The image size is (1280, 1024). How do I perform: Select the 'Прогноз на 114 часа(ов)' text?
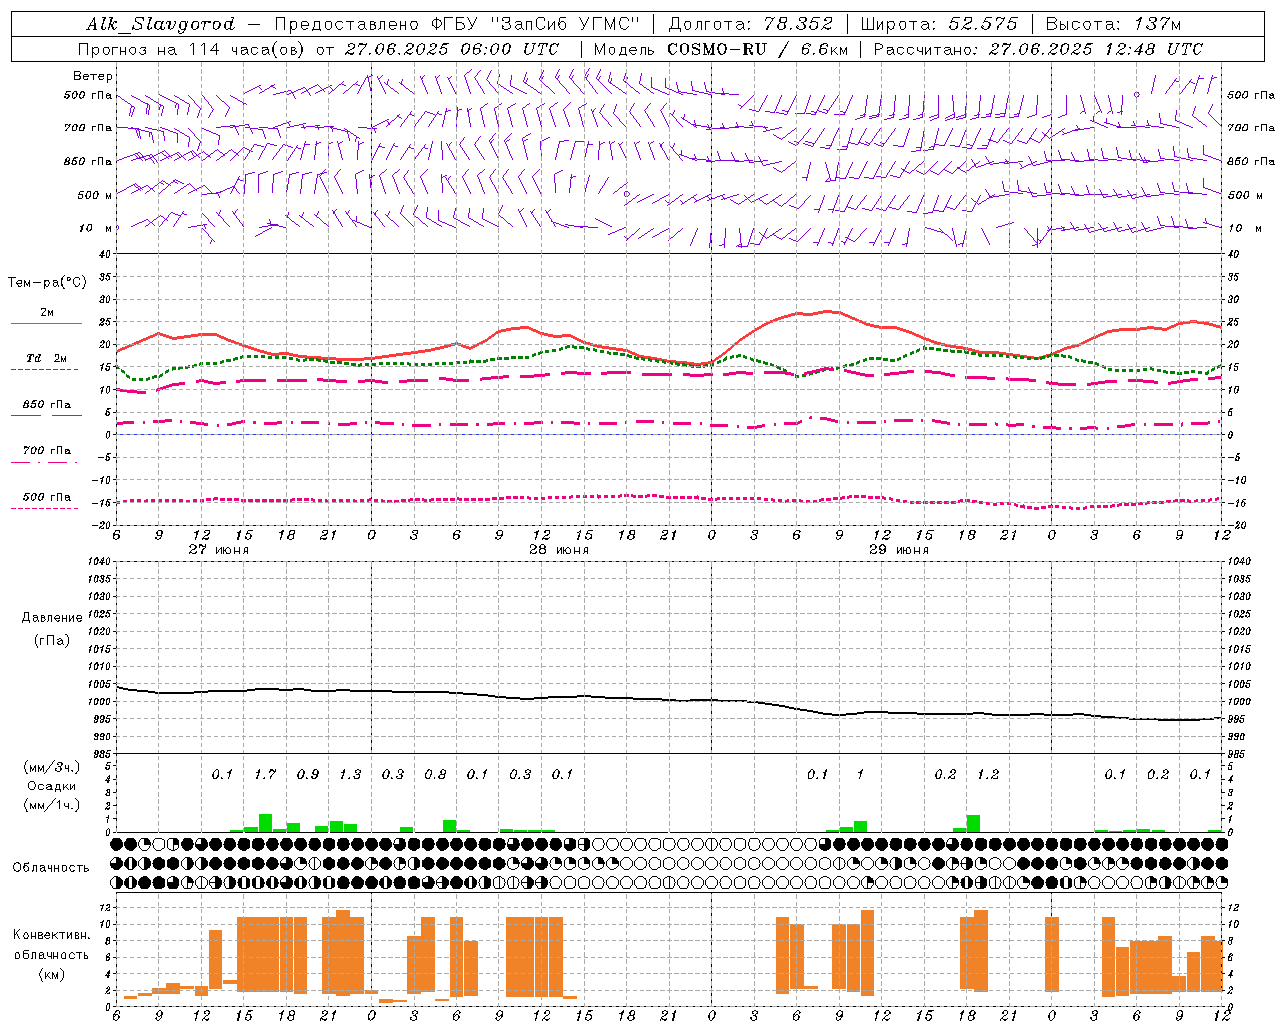(192, 49)
